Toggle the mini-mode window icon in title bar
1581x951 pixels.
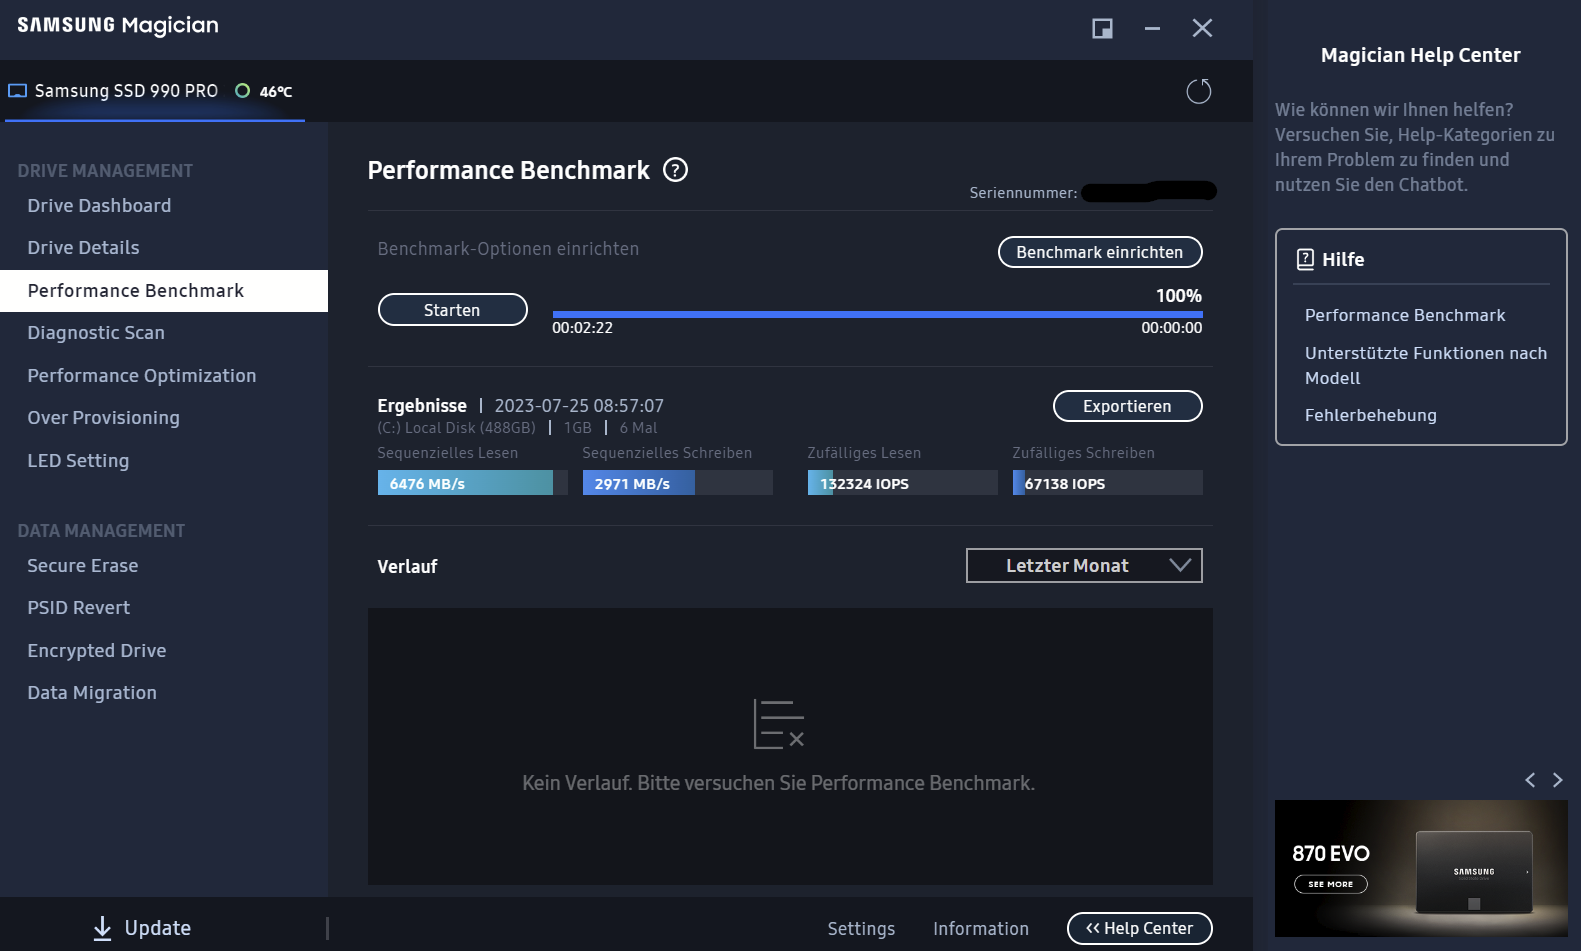pyautogui.click(x=1102, y=28)
